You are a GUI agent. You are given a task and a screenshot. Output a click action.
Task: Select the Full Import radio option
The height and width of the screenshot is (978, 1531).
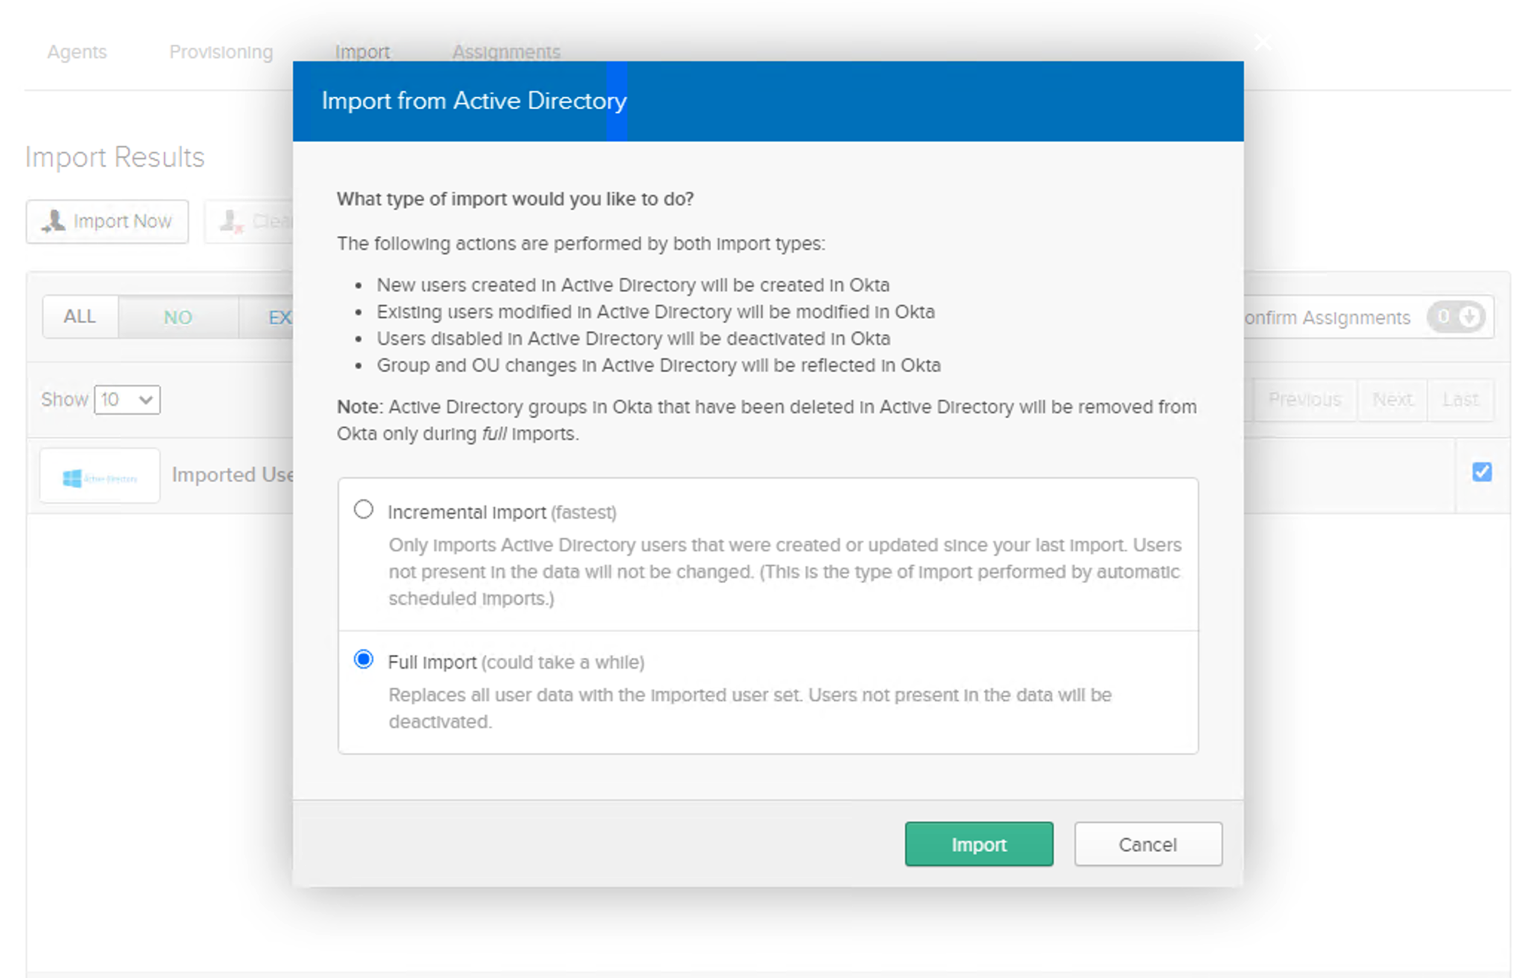364,659
